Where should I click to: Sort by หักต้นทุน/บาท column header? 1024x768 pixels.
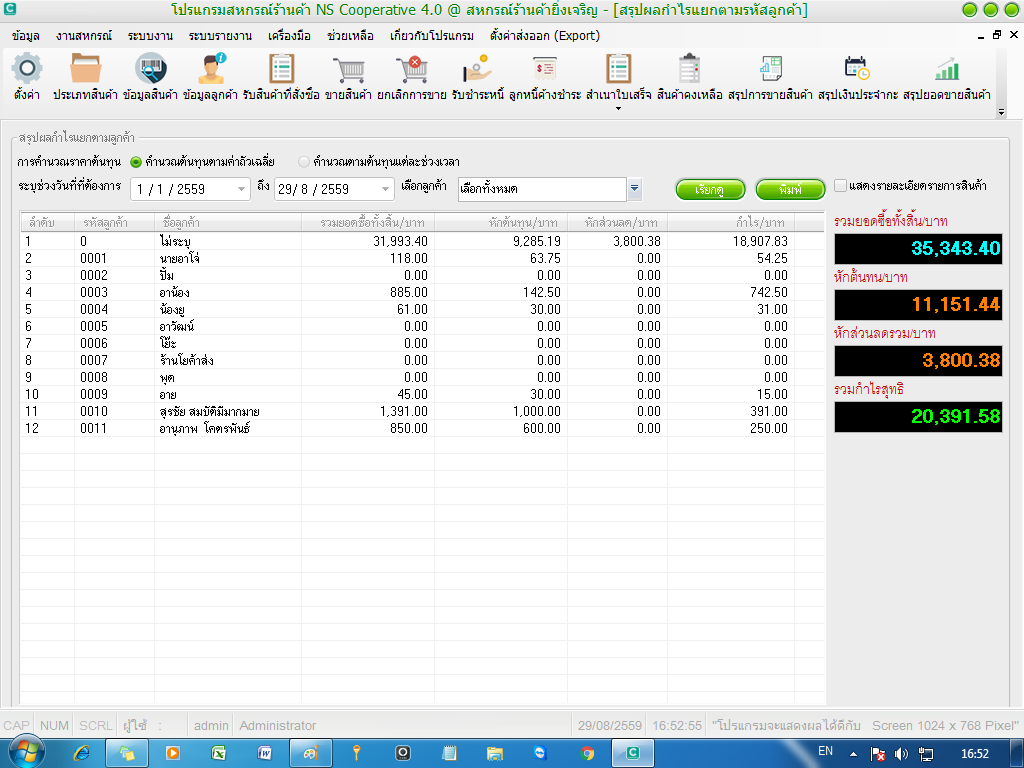501,223
